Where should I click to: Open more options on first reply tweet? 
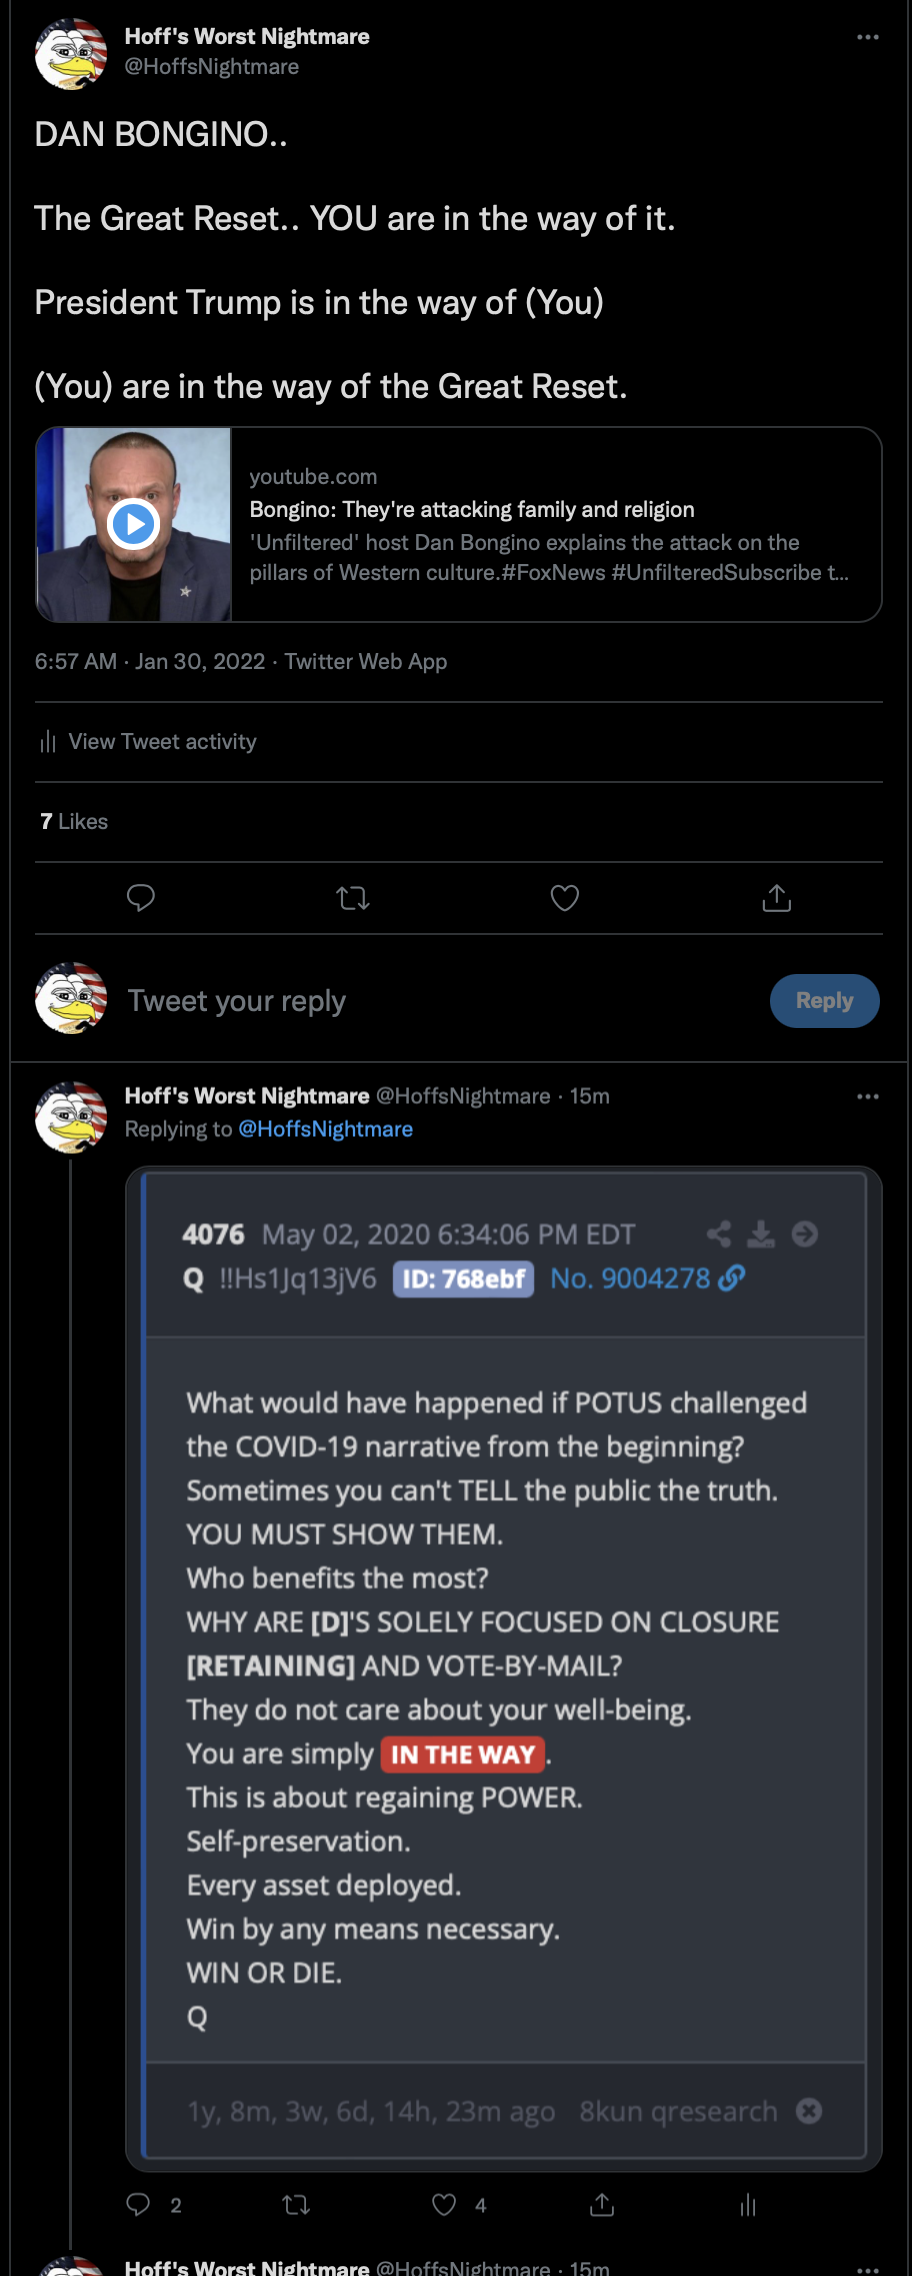(867, 1097)
